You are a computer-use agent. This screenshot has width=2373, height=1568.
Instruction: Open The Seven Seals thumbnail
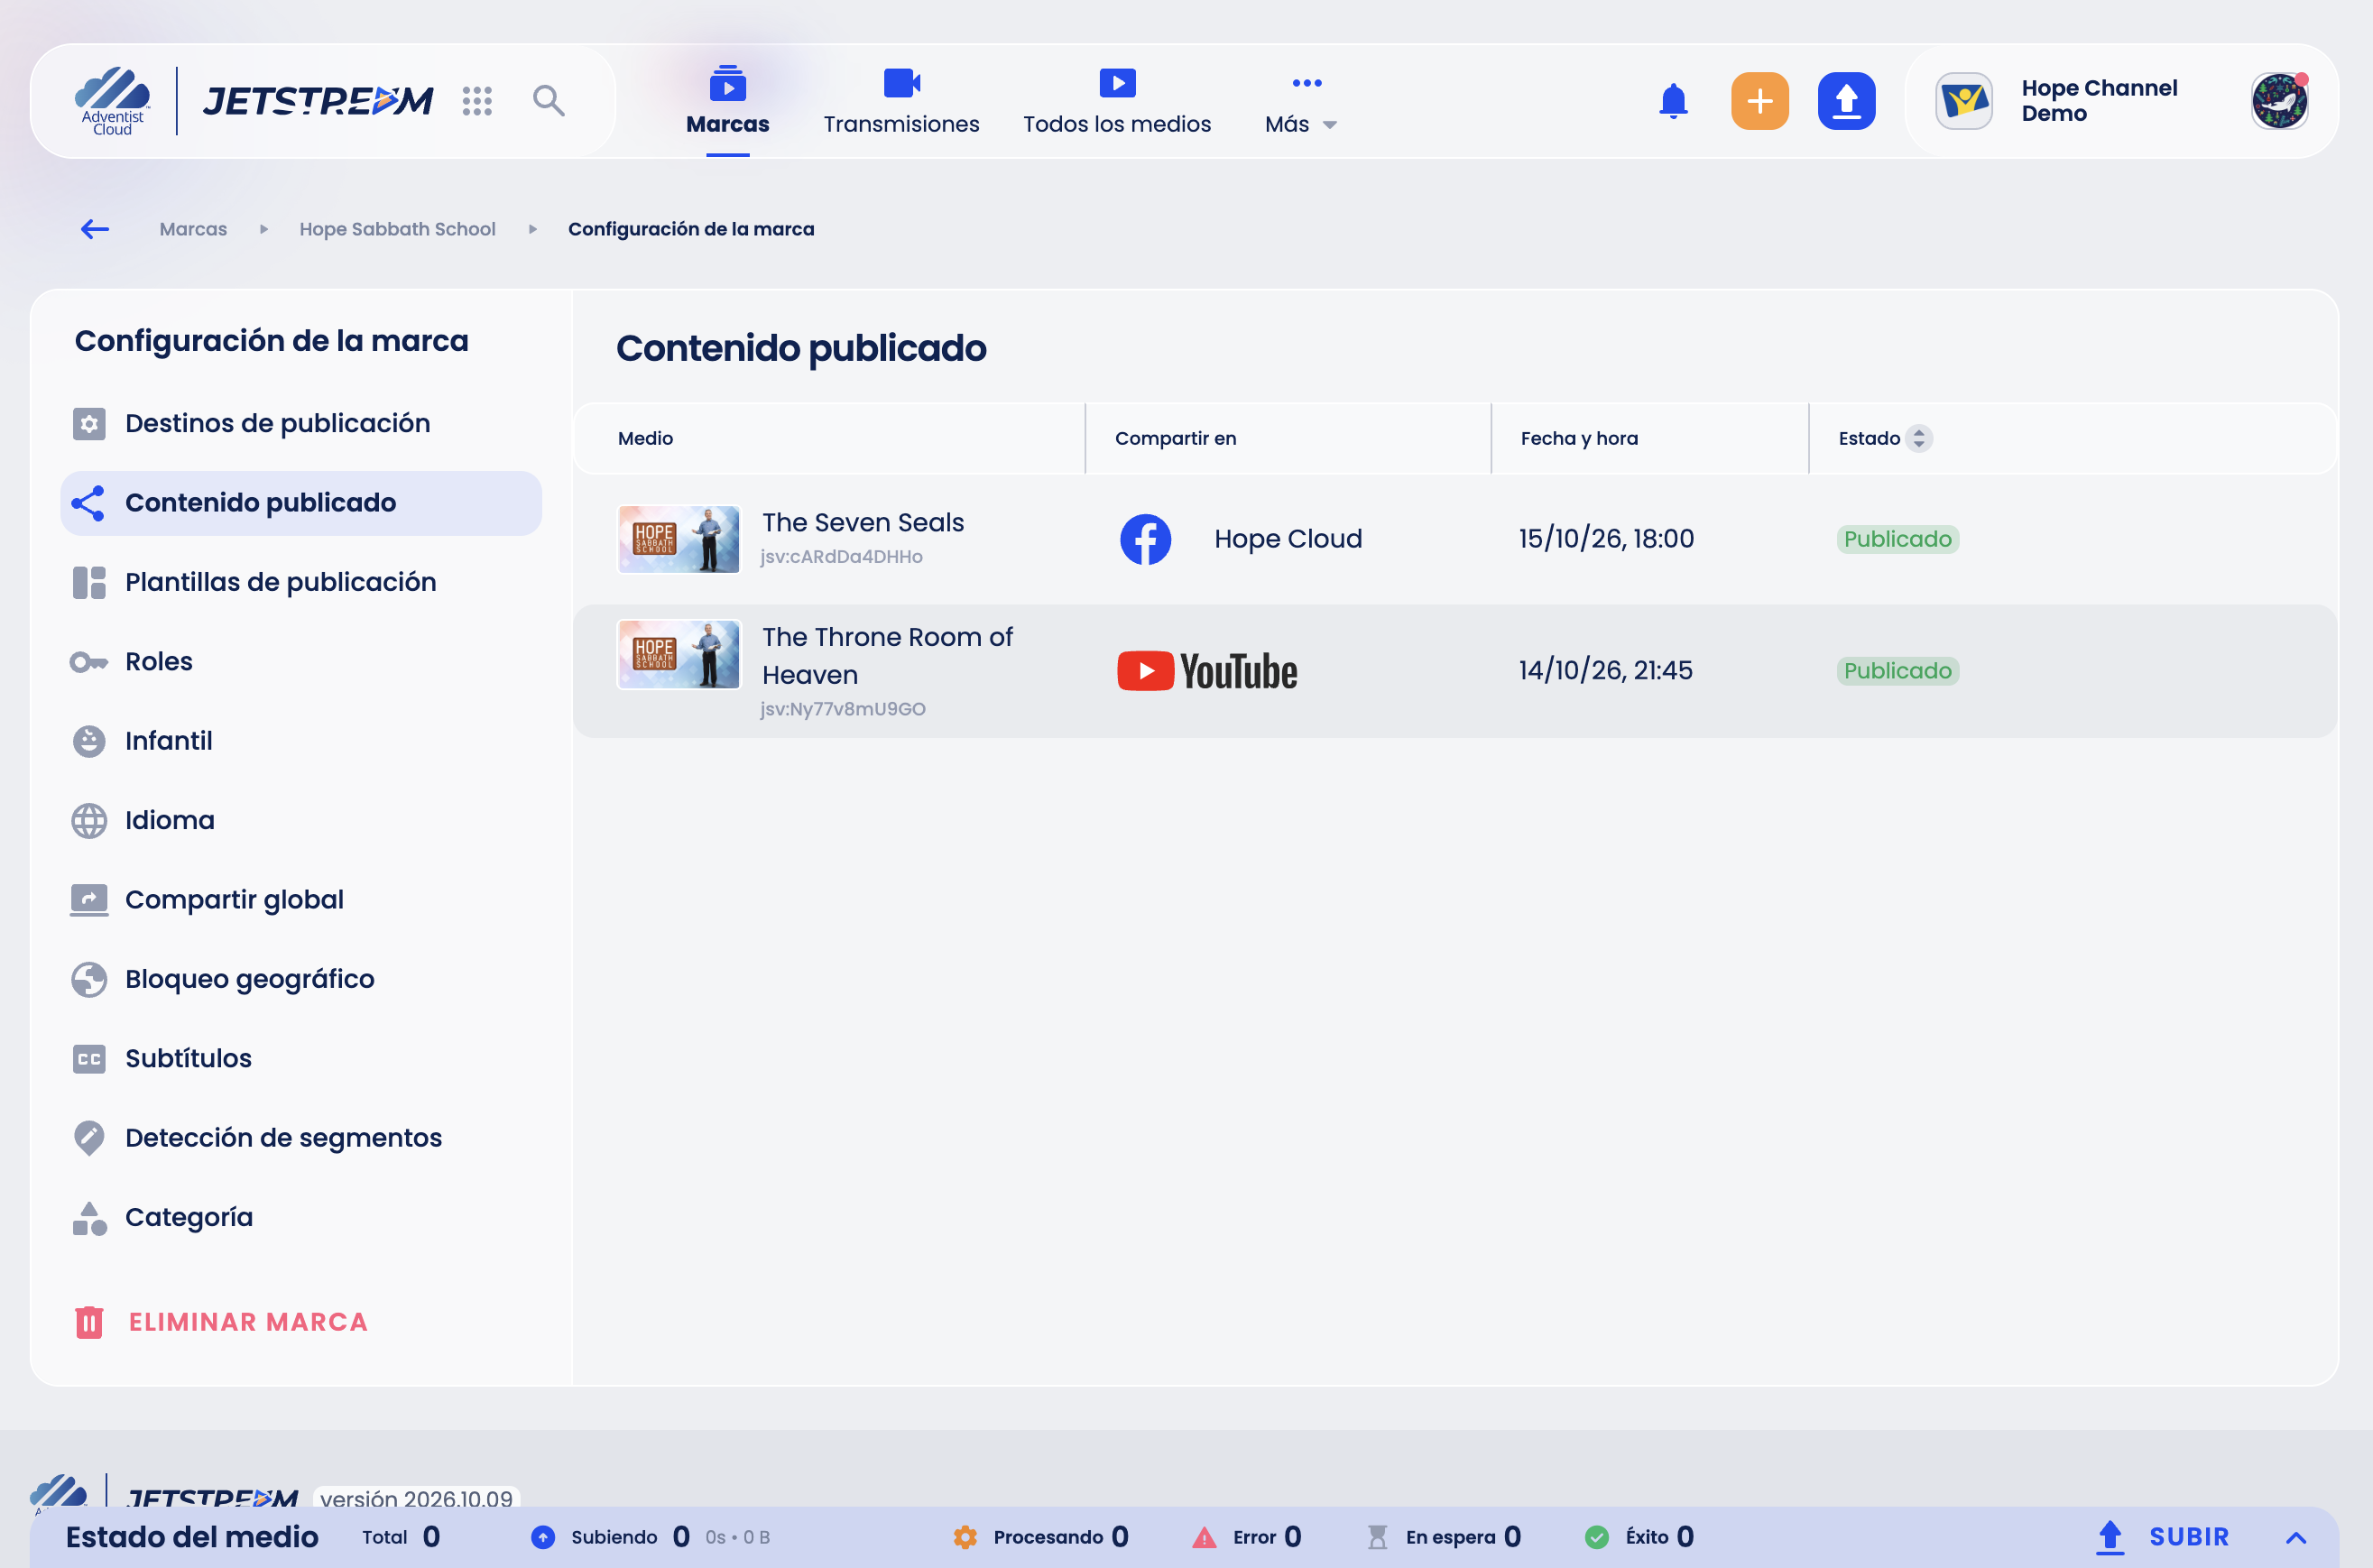click(678, 539)
